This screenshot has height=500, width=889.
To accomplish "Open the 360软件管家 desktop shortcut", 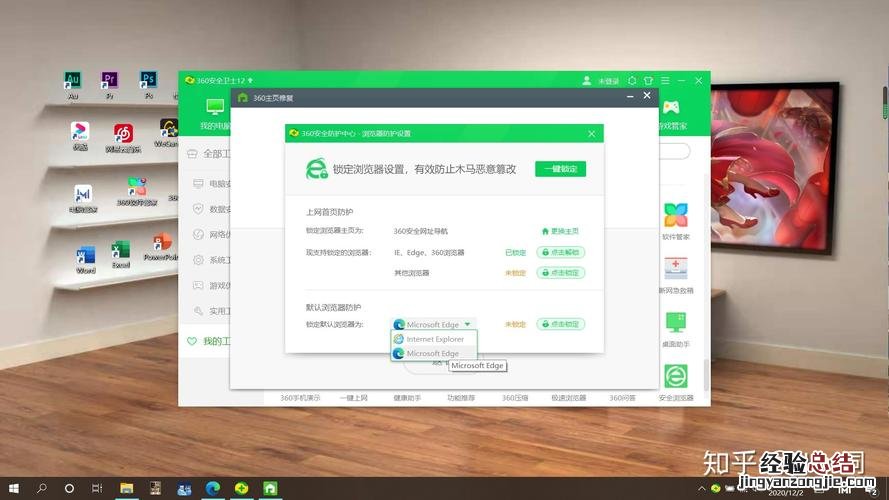I will click(x=137, y=192).
